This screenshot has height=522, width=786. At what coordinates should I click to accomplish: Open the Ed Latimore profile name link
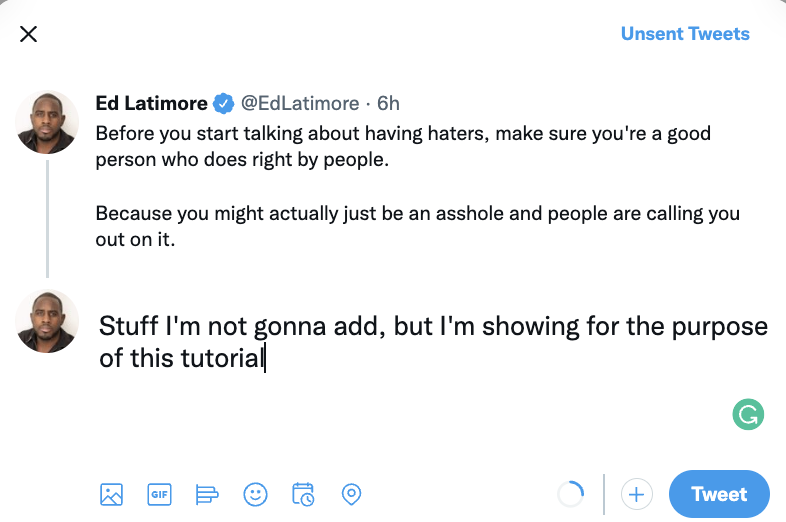tap(151, 103)
